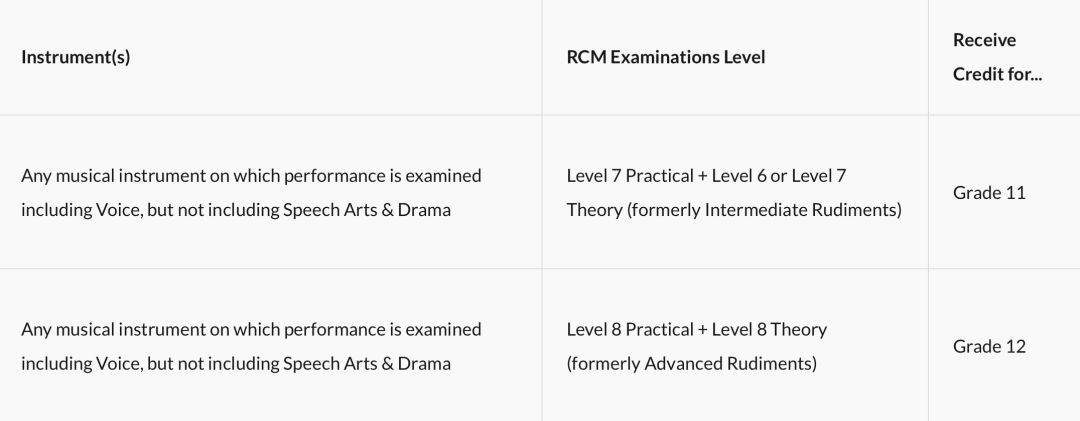This screenshot has height=421, width=1080.
Task: Click the Level 7 Practical text
Action: coord(630,176)
